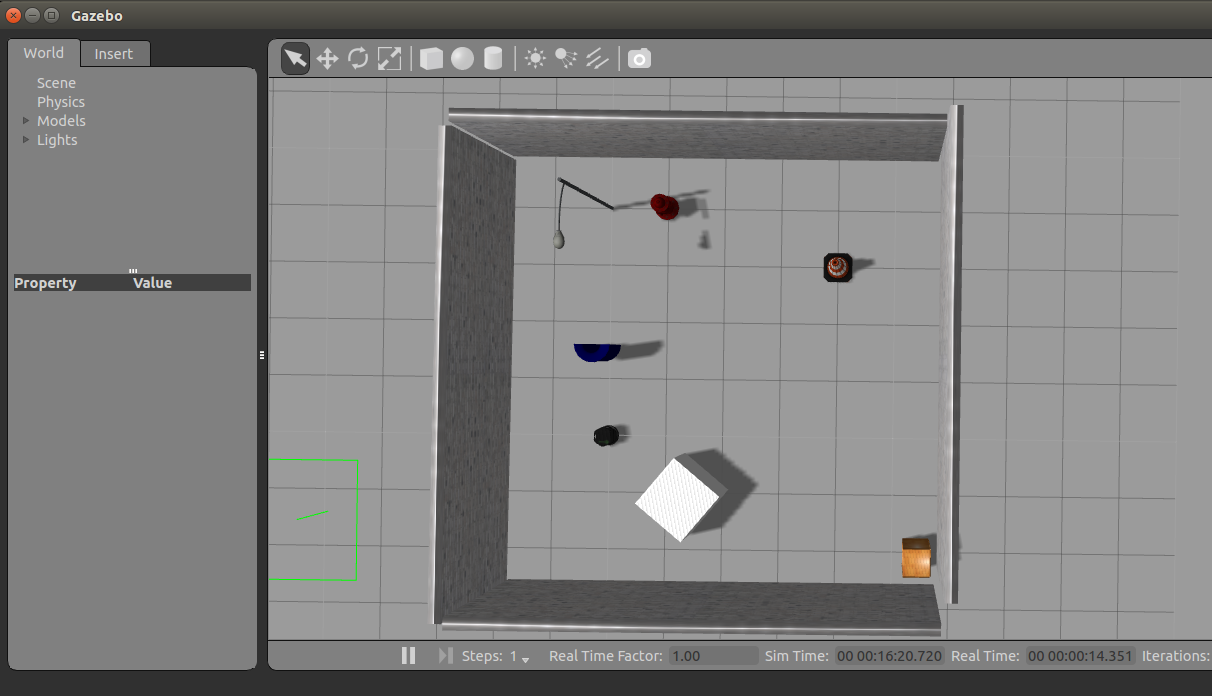Select the construction cone model

[x=837, y=267]
